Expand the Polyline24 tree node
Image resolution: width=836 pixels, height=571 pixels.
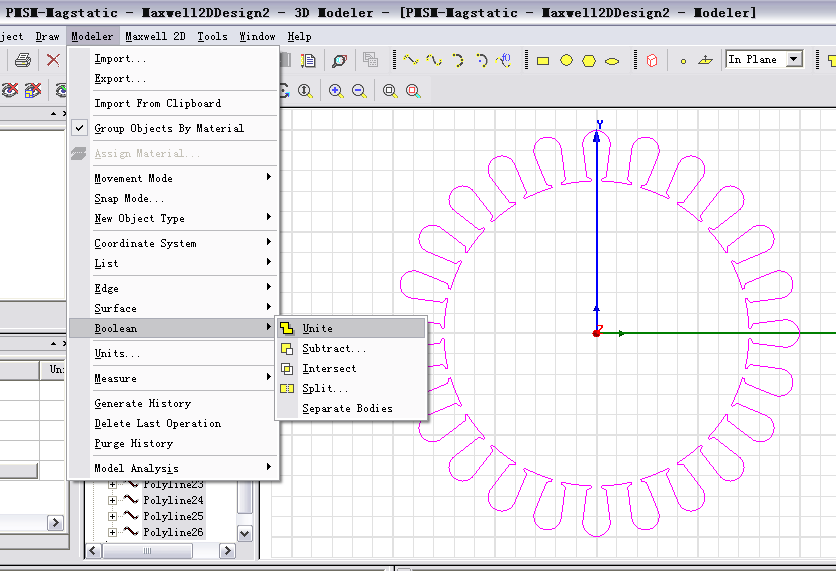112,500
